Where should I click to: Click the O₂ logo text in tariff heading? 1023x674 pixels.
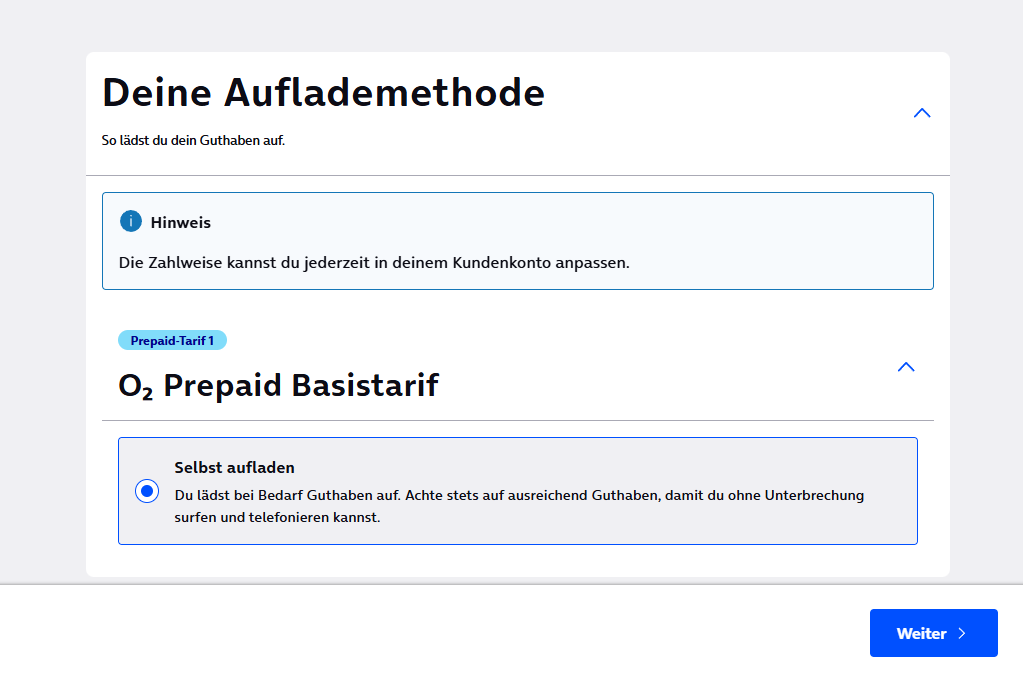[x=136, y=386]
